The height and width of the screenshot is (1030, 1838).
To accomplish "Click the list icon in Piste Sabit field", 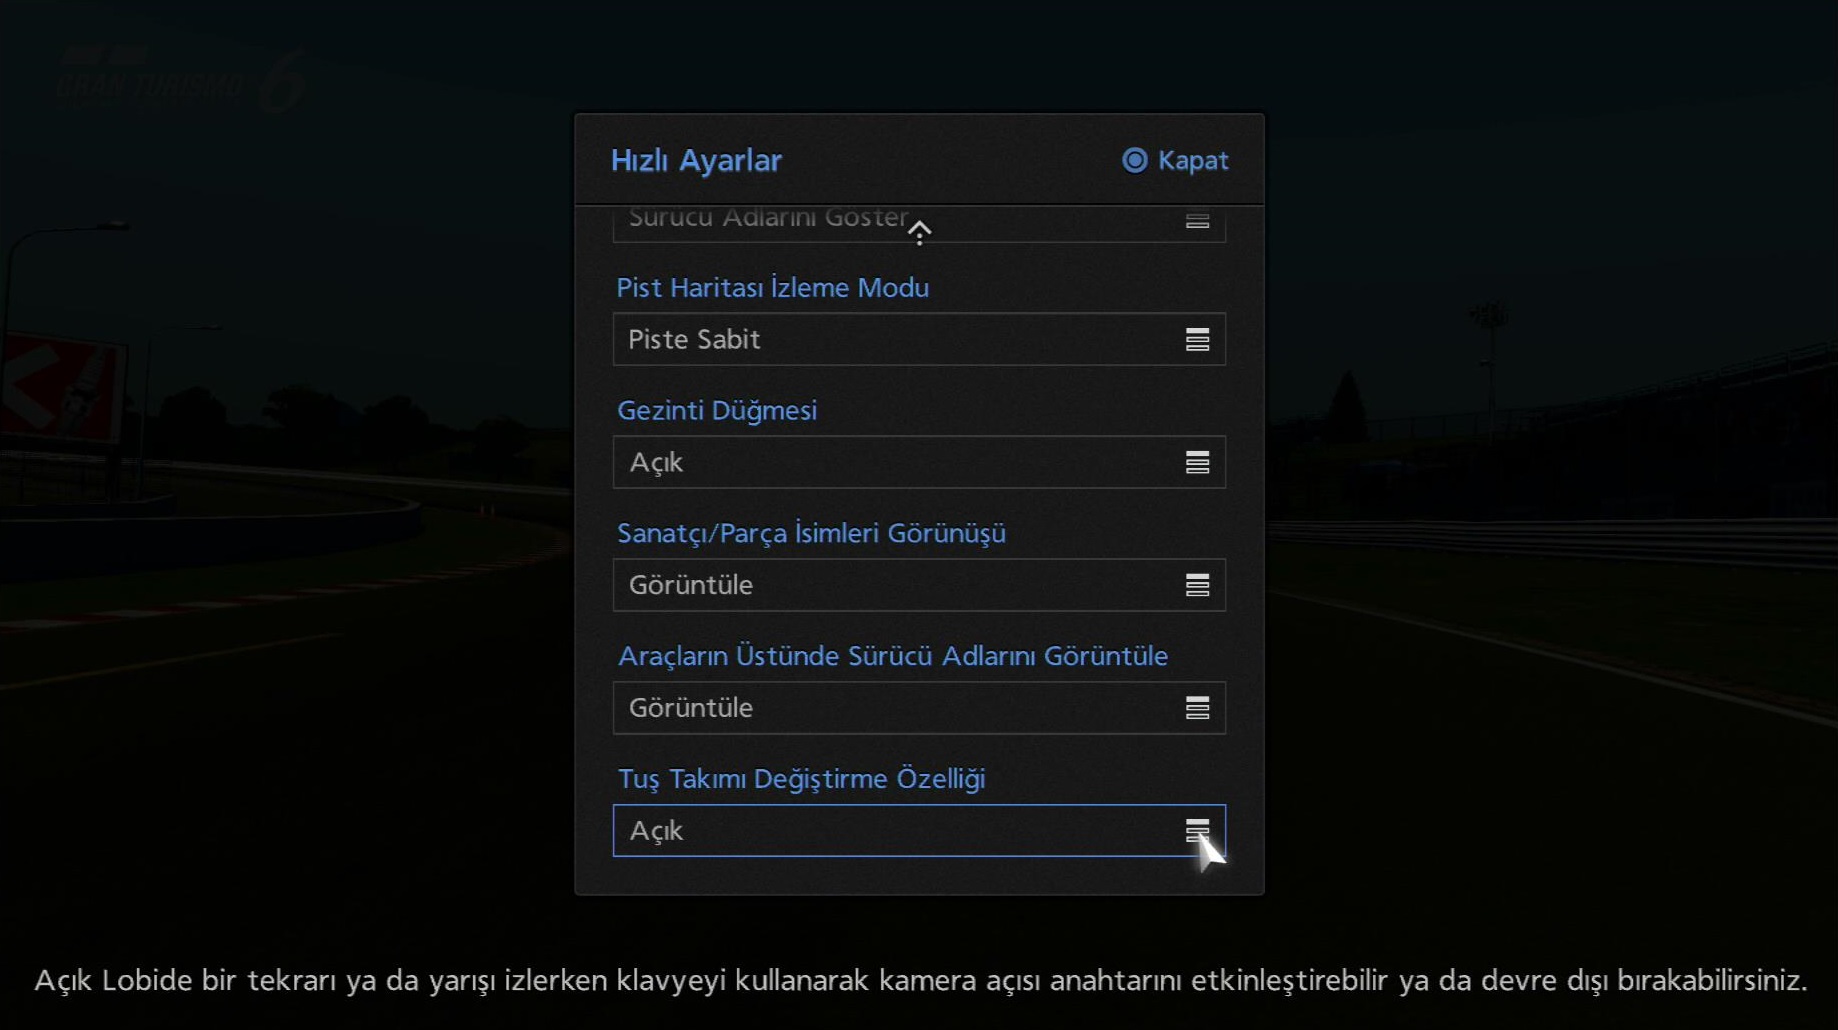I will (x=1197, y=340).
